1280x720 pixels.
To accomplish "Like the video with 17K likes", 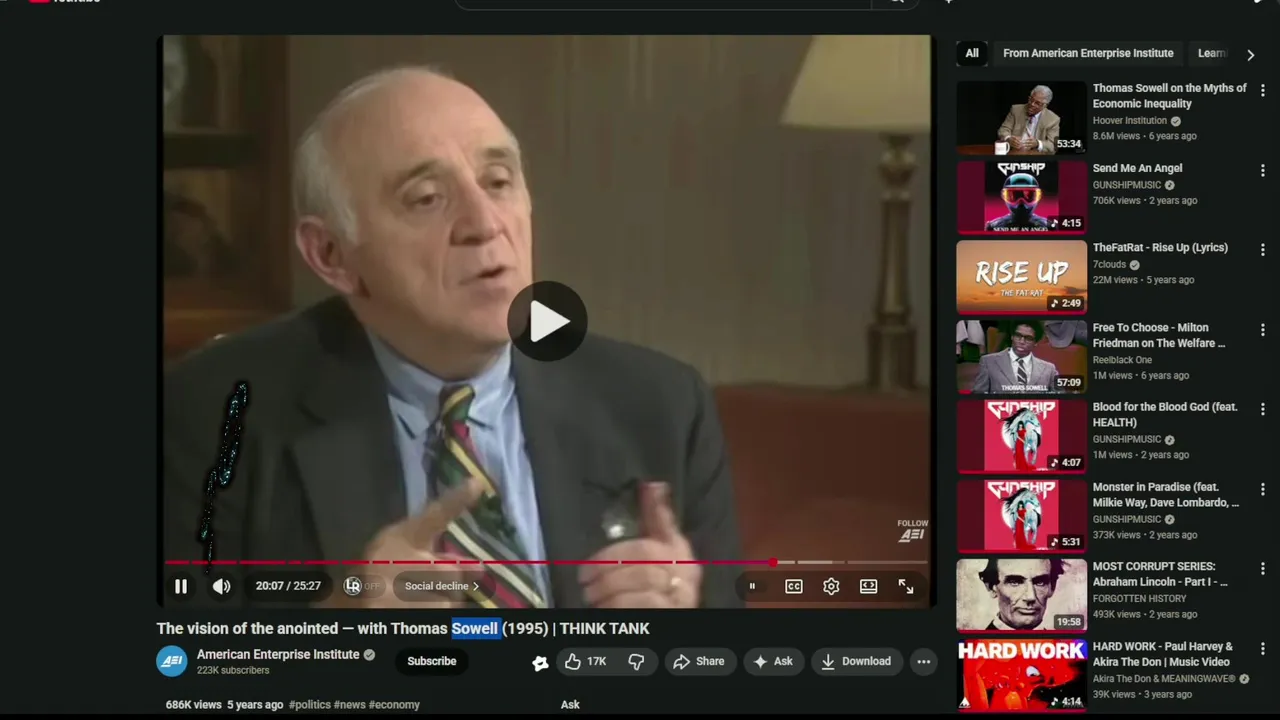I will tap(586, 661).
